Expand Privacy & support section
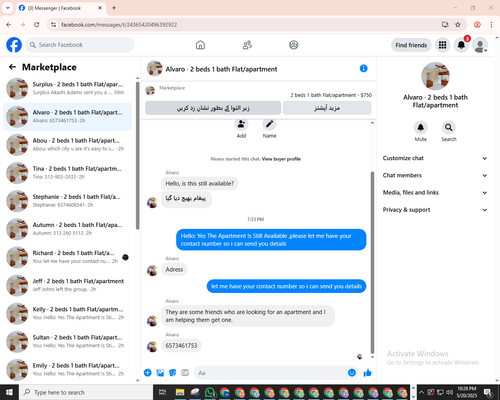This screenshot has width=500, height=400. [435, 210]
